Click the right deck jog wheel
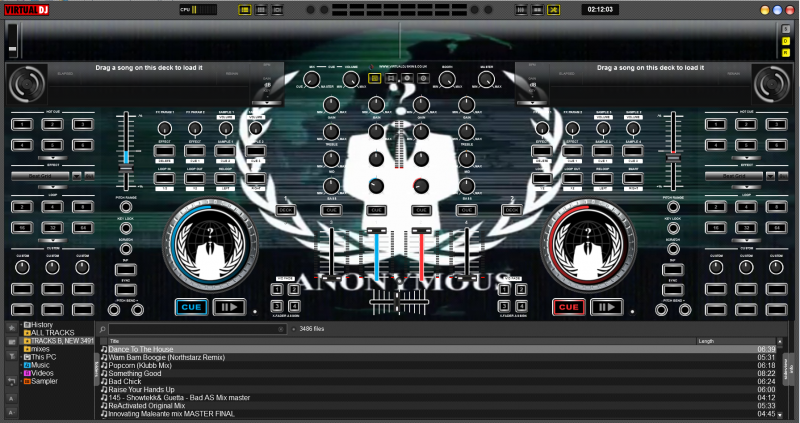Image resolution: width=800 pixels, height=423 pixels. (588, 245)
